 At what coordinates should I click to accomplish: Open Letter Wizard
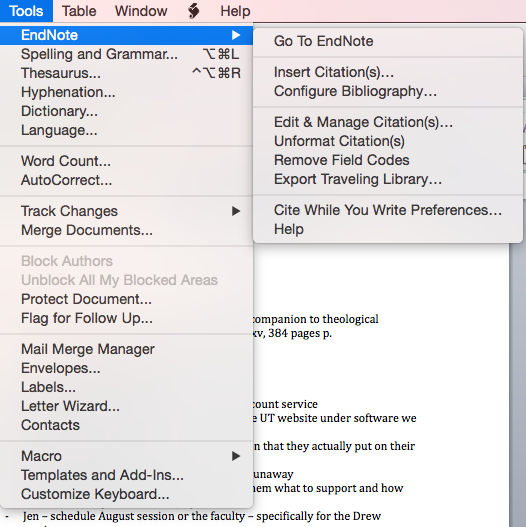126,406
